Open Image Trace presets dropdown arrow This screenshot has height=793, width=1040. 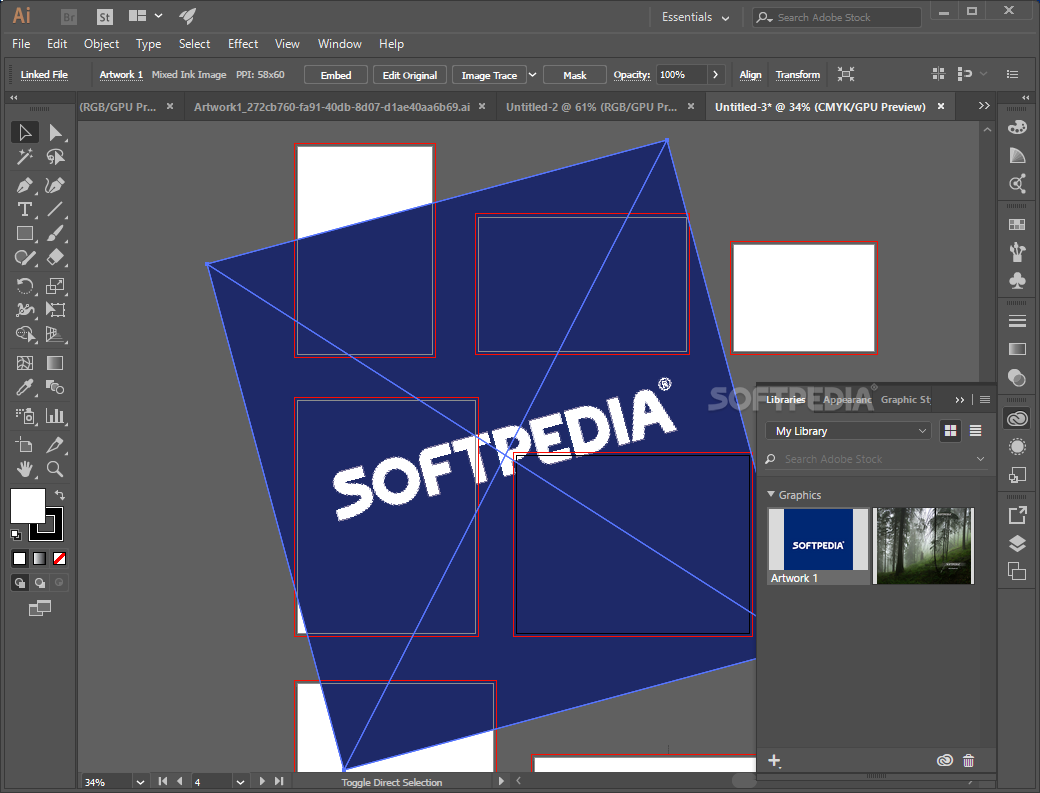tap(532, 75)
